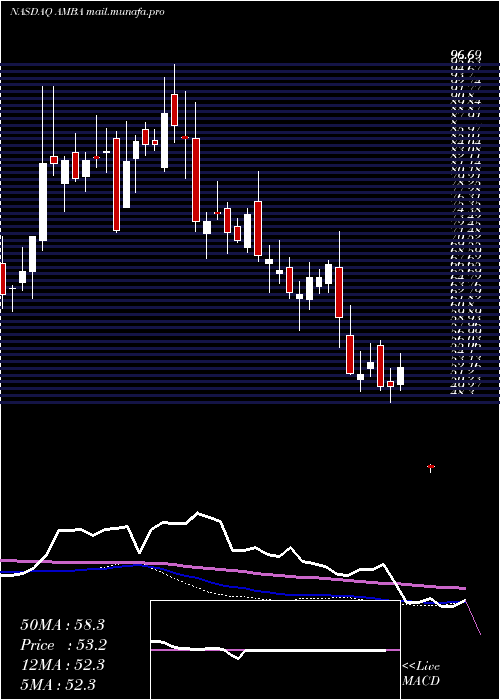Click the 50MA : 58.3 value
Image resolution: width=500 pixels, height=700 pixels.
click(x=64, y=625)
